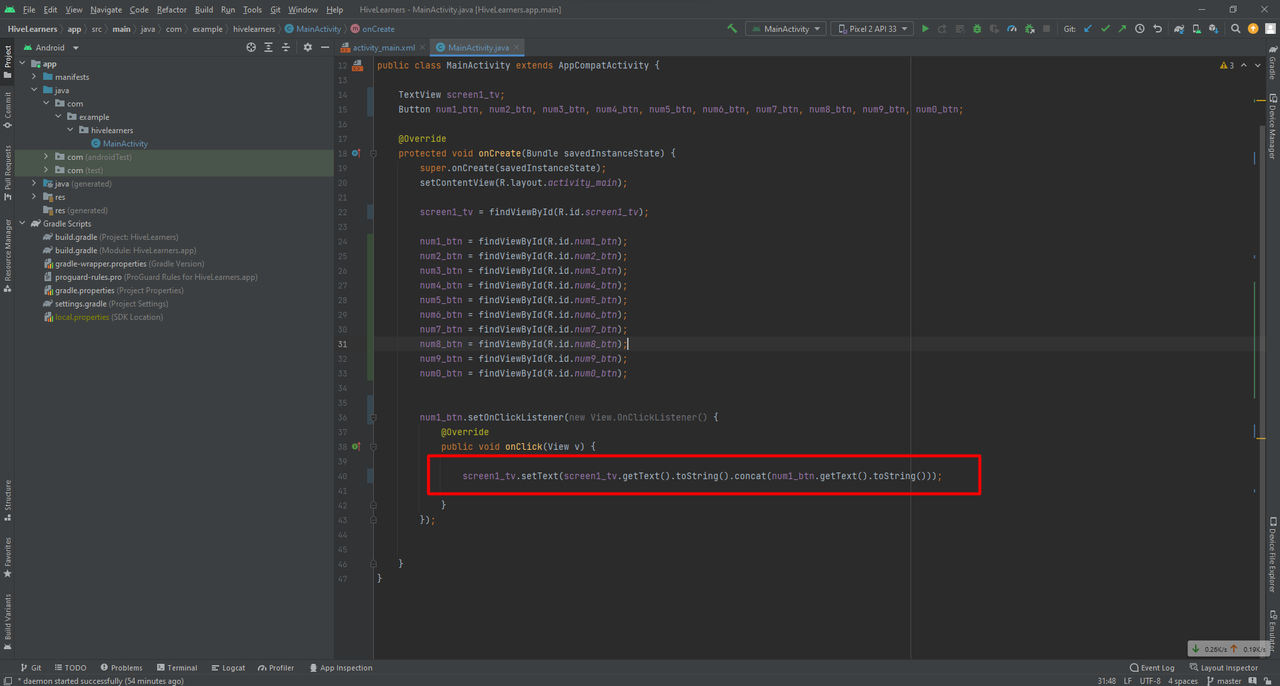Click the Git Rollback undo arrow

click(x=1157, y=29)
